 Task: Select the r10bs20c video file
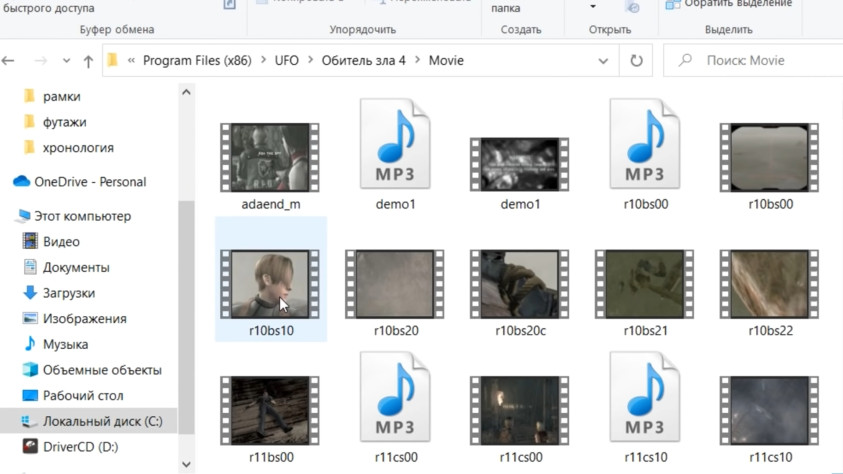(520, 292)
